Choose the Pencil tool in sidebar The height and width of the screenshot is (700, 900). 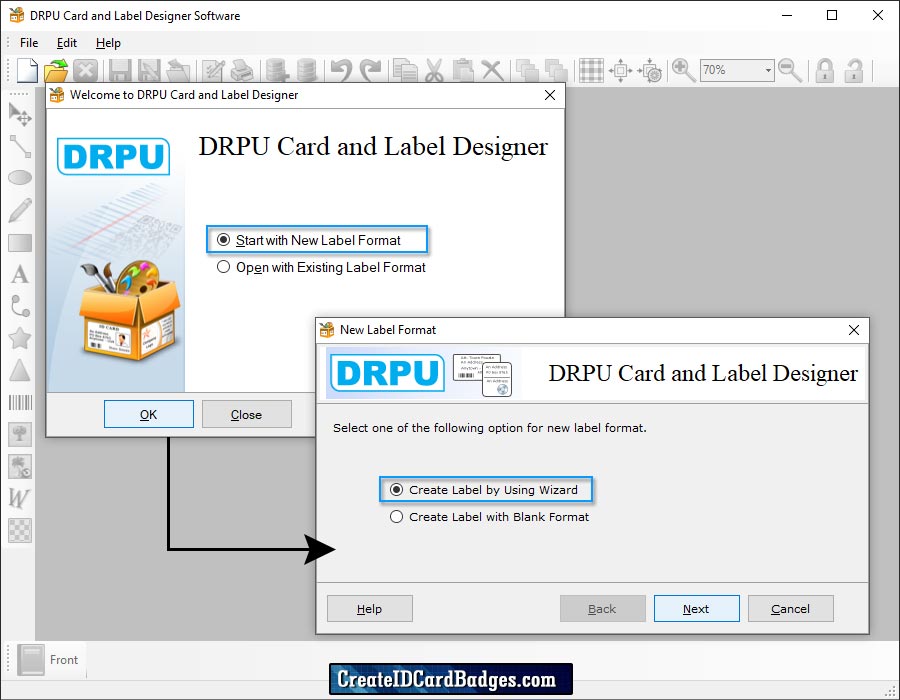[20, 210]
